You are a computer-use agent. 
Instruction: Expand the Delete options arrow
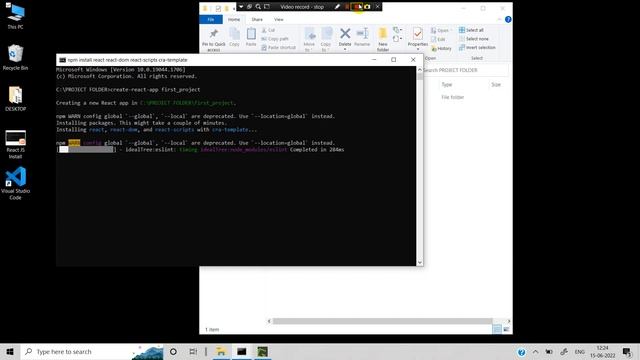click(345, 49)
